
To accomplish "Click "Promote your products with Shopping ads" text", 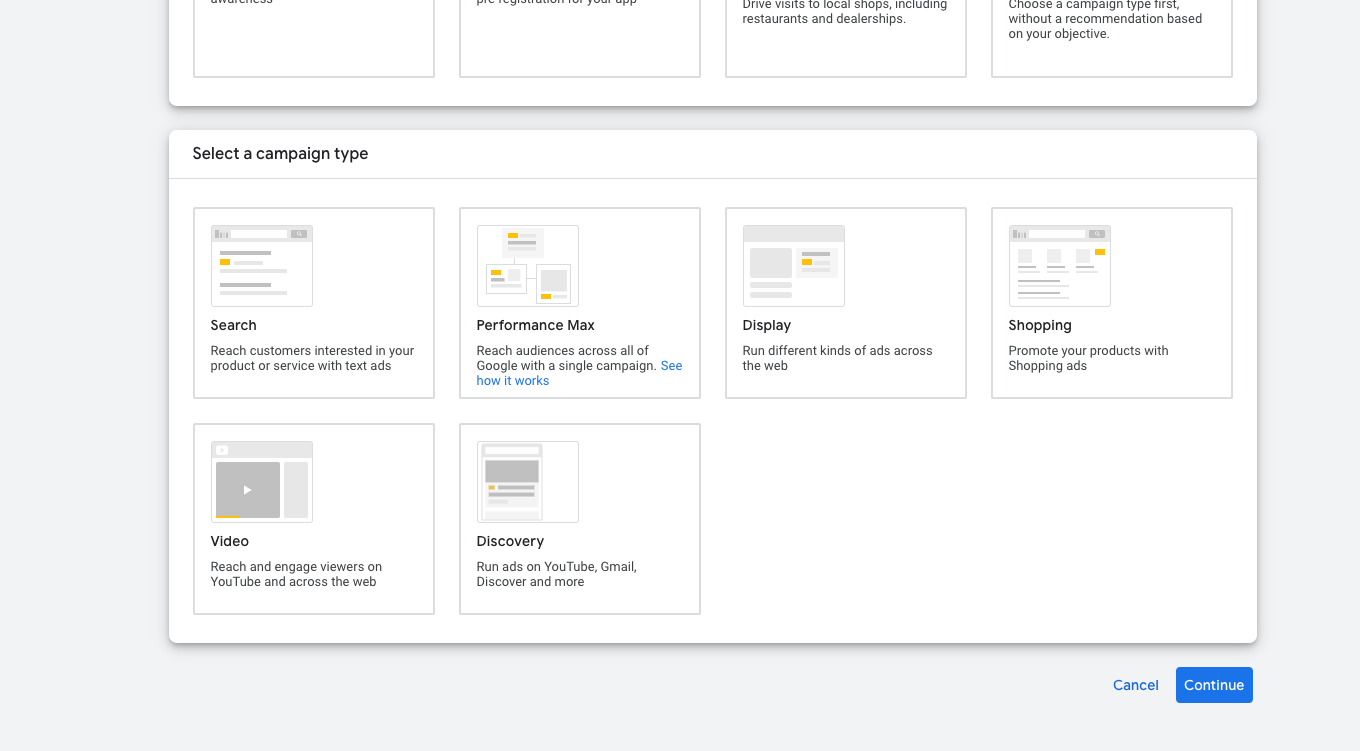I will click(1089, 358).
